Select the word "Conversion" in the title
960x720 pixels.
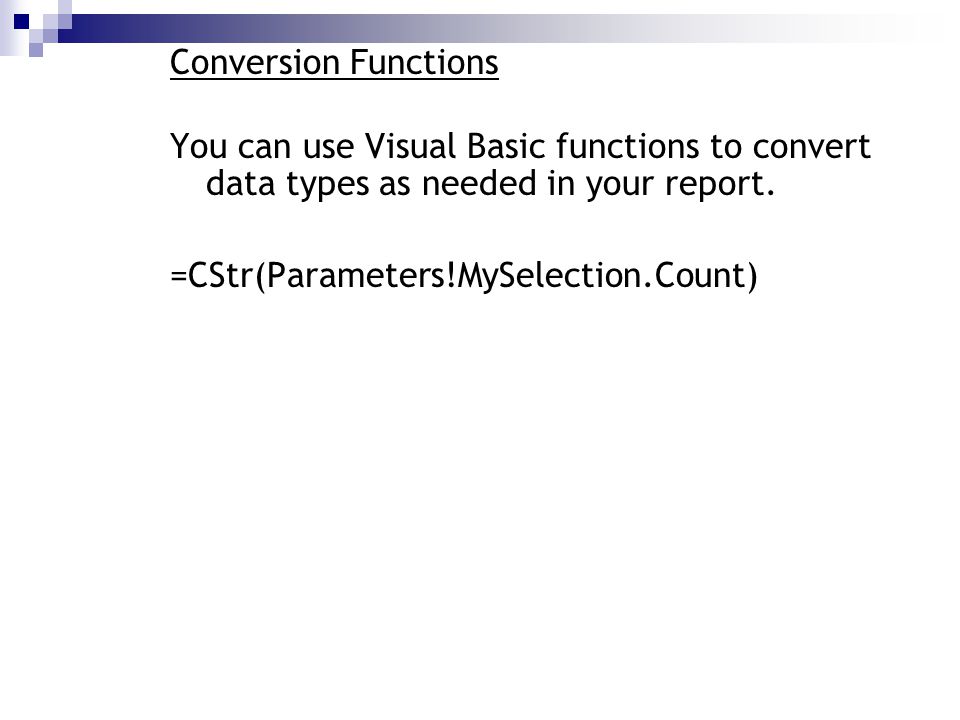coord(255,62)
